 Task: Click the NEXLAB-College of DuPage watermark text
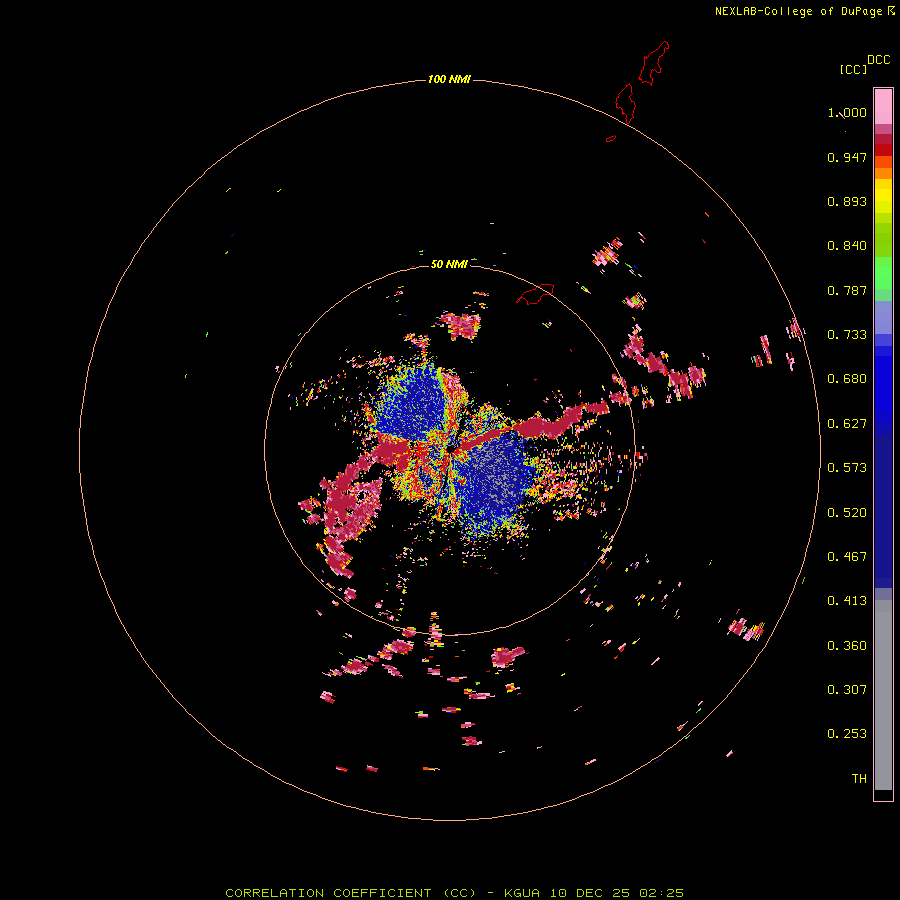click(798, 11)
